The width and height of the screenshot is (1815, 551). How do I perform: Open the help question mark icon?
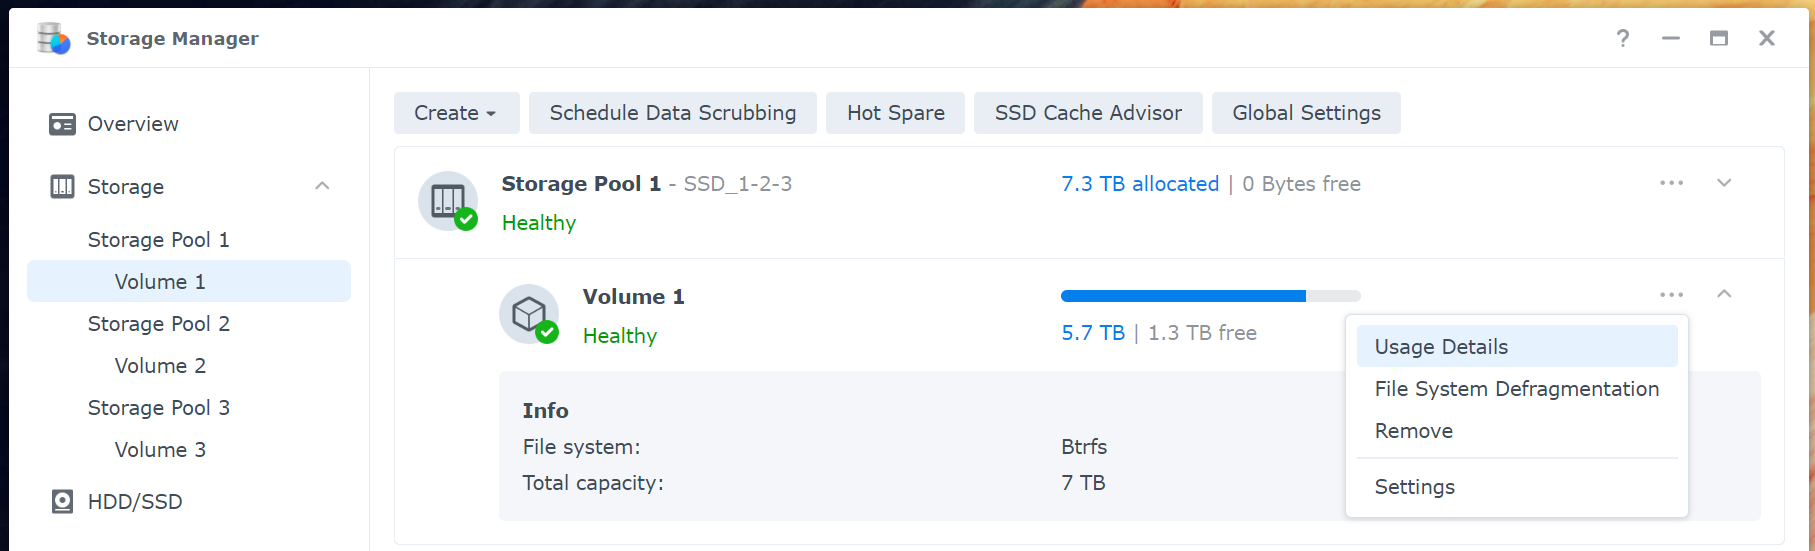pos(1623,38)
